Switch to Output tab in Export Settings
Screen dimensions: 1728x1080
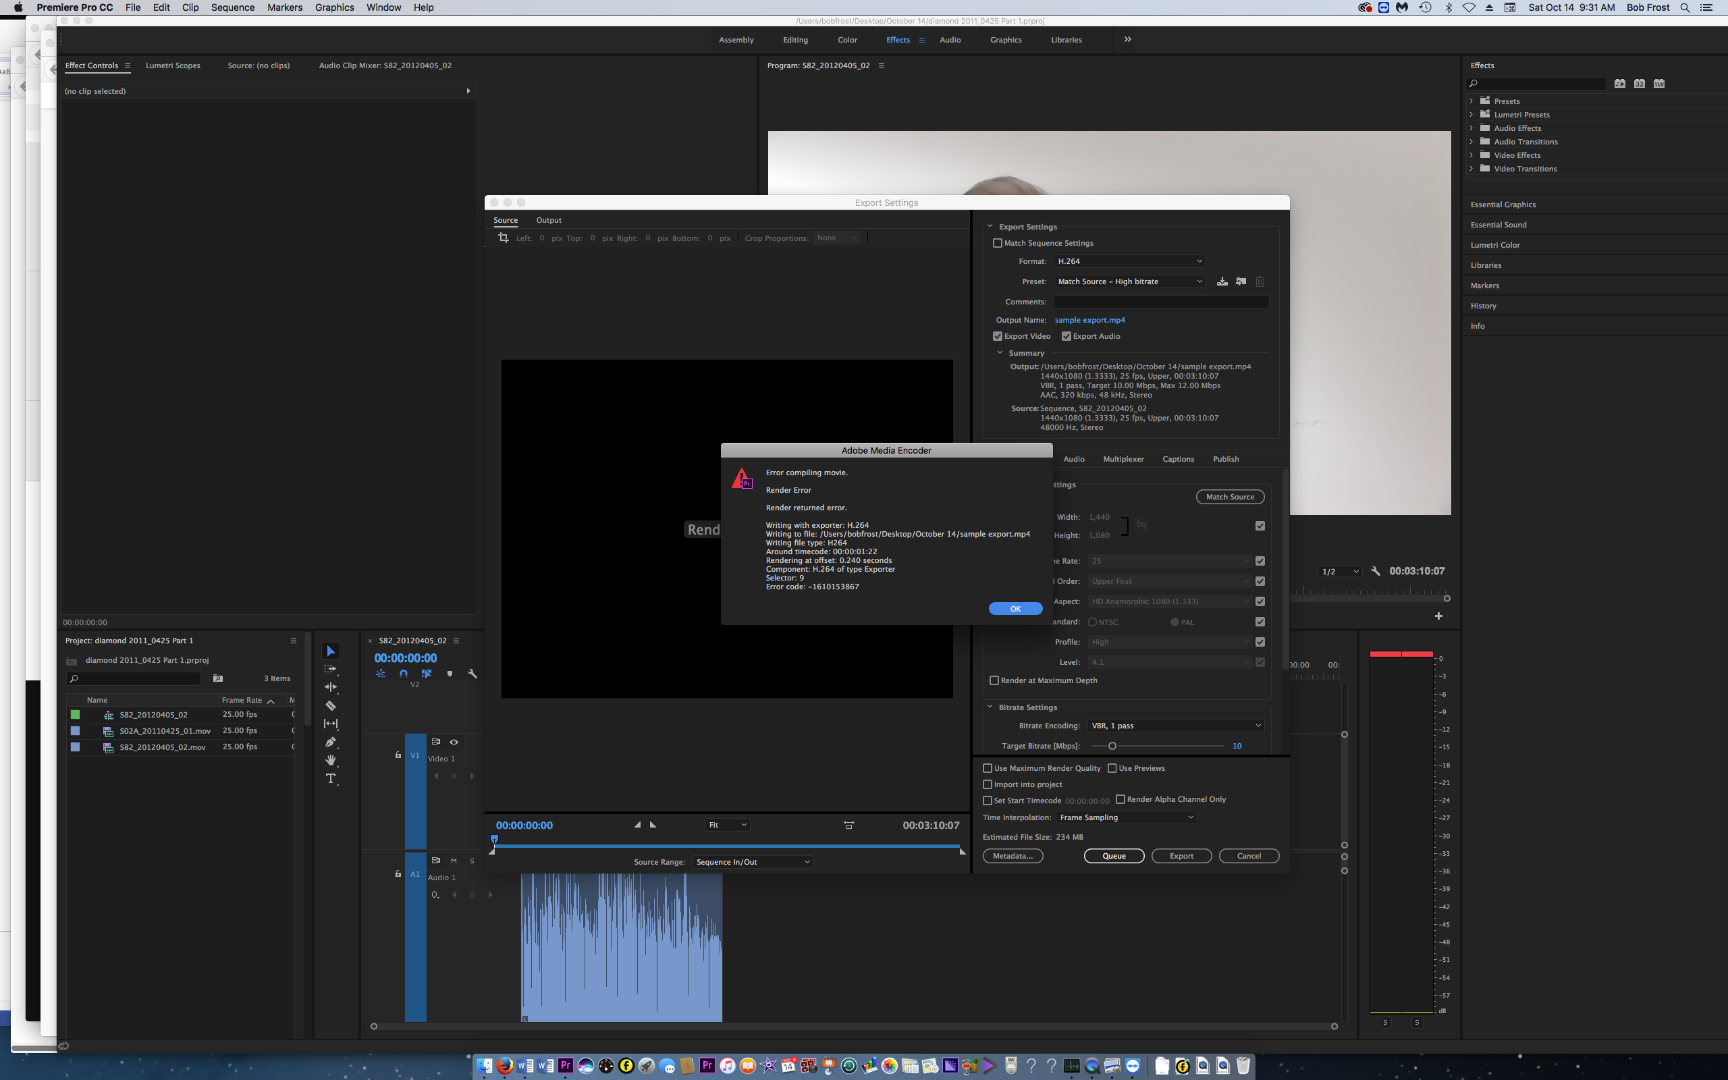pos(549,220)
